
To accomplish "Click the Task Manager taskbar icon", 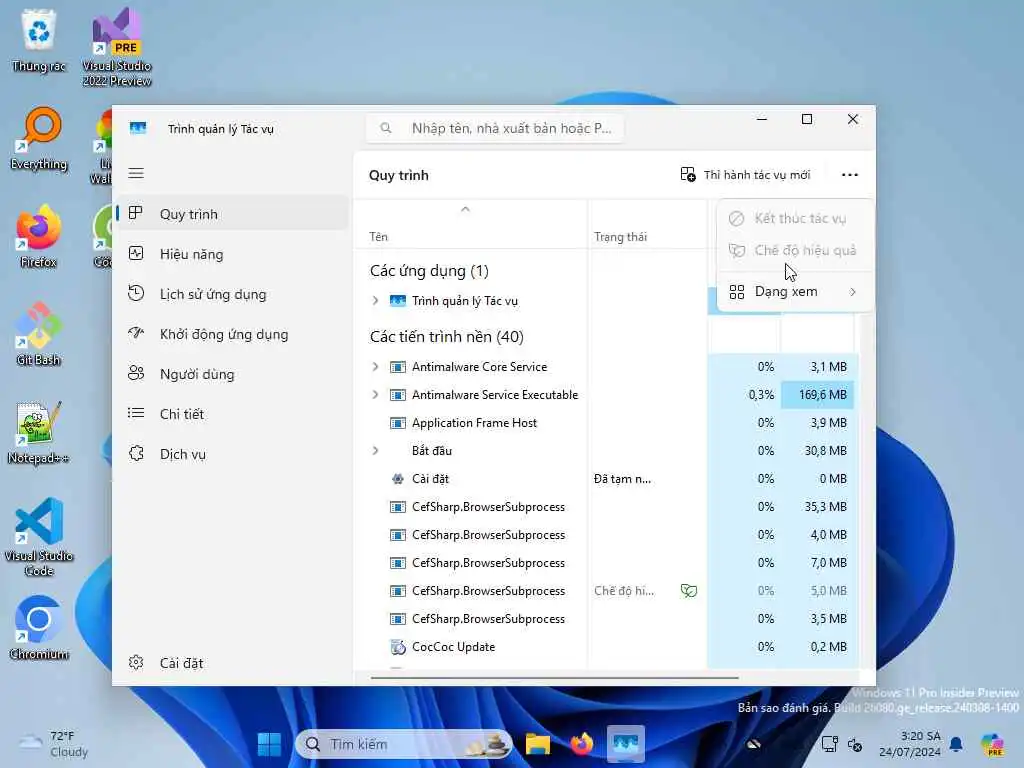I will [625, 744].
